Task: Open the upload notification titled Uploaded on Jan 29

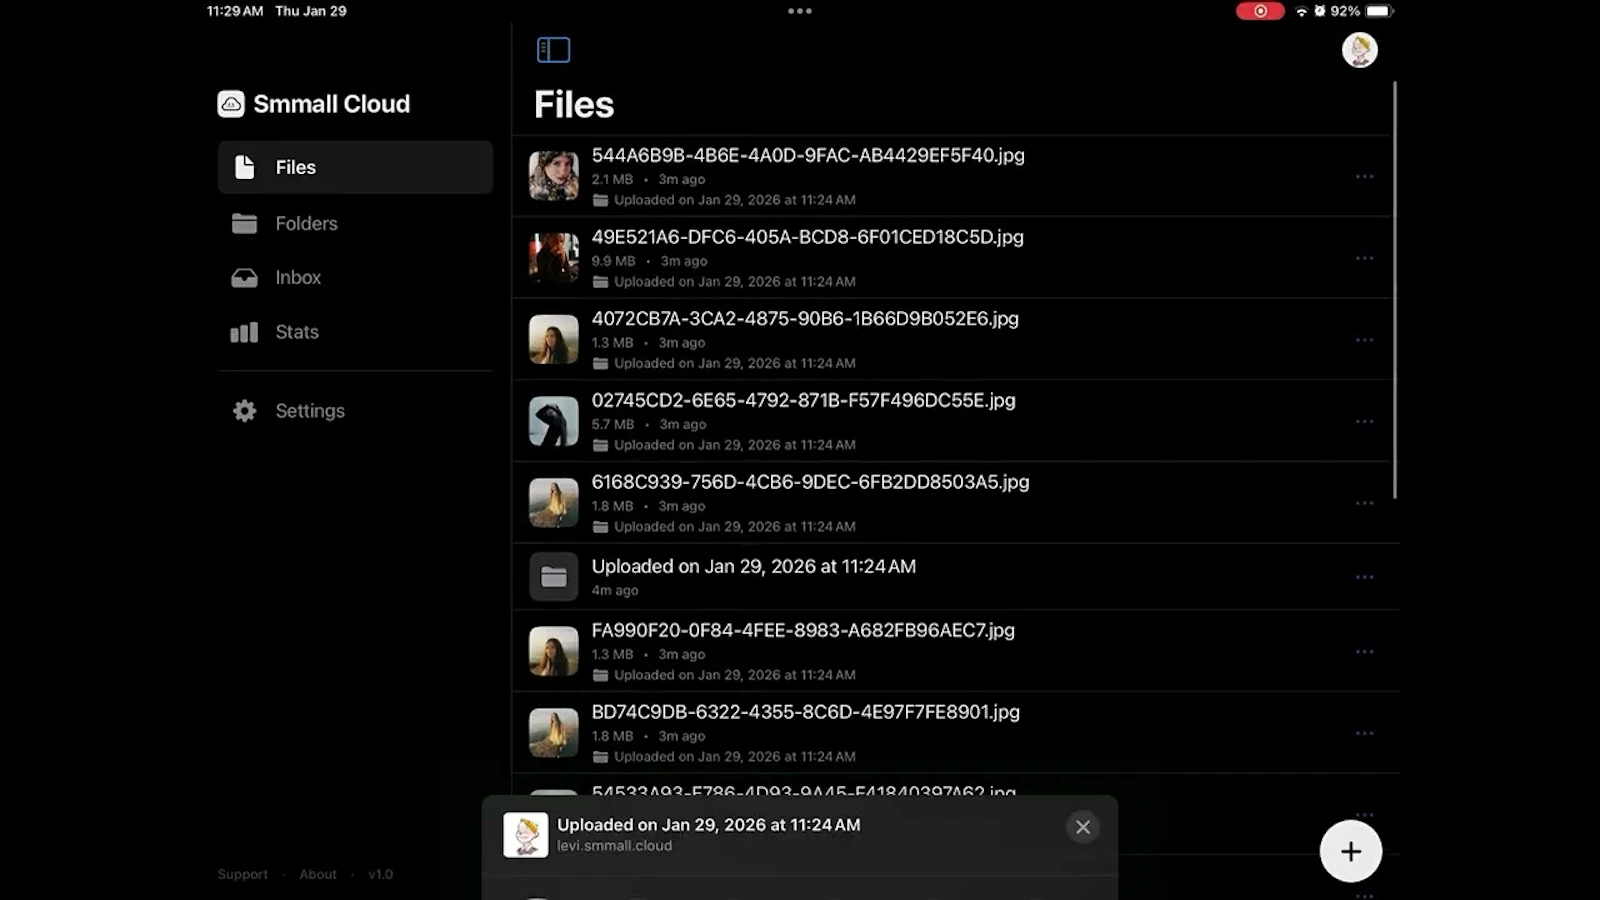Action: [708, 825]
